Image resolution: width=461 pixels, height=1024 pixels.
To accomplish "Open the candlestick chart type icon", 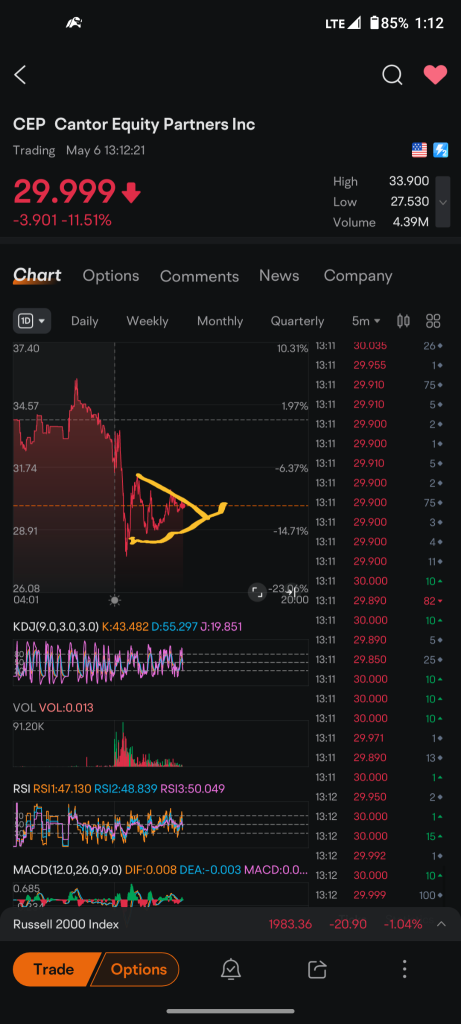I will 404,321.
